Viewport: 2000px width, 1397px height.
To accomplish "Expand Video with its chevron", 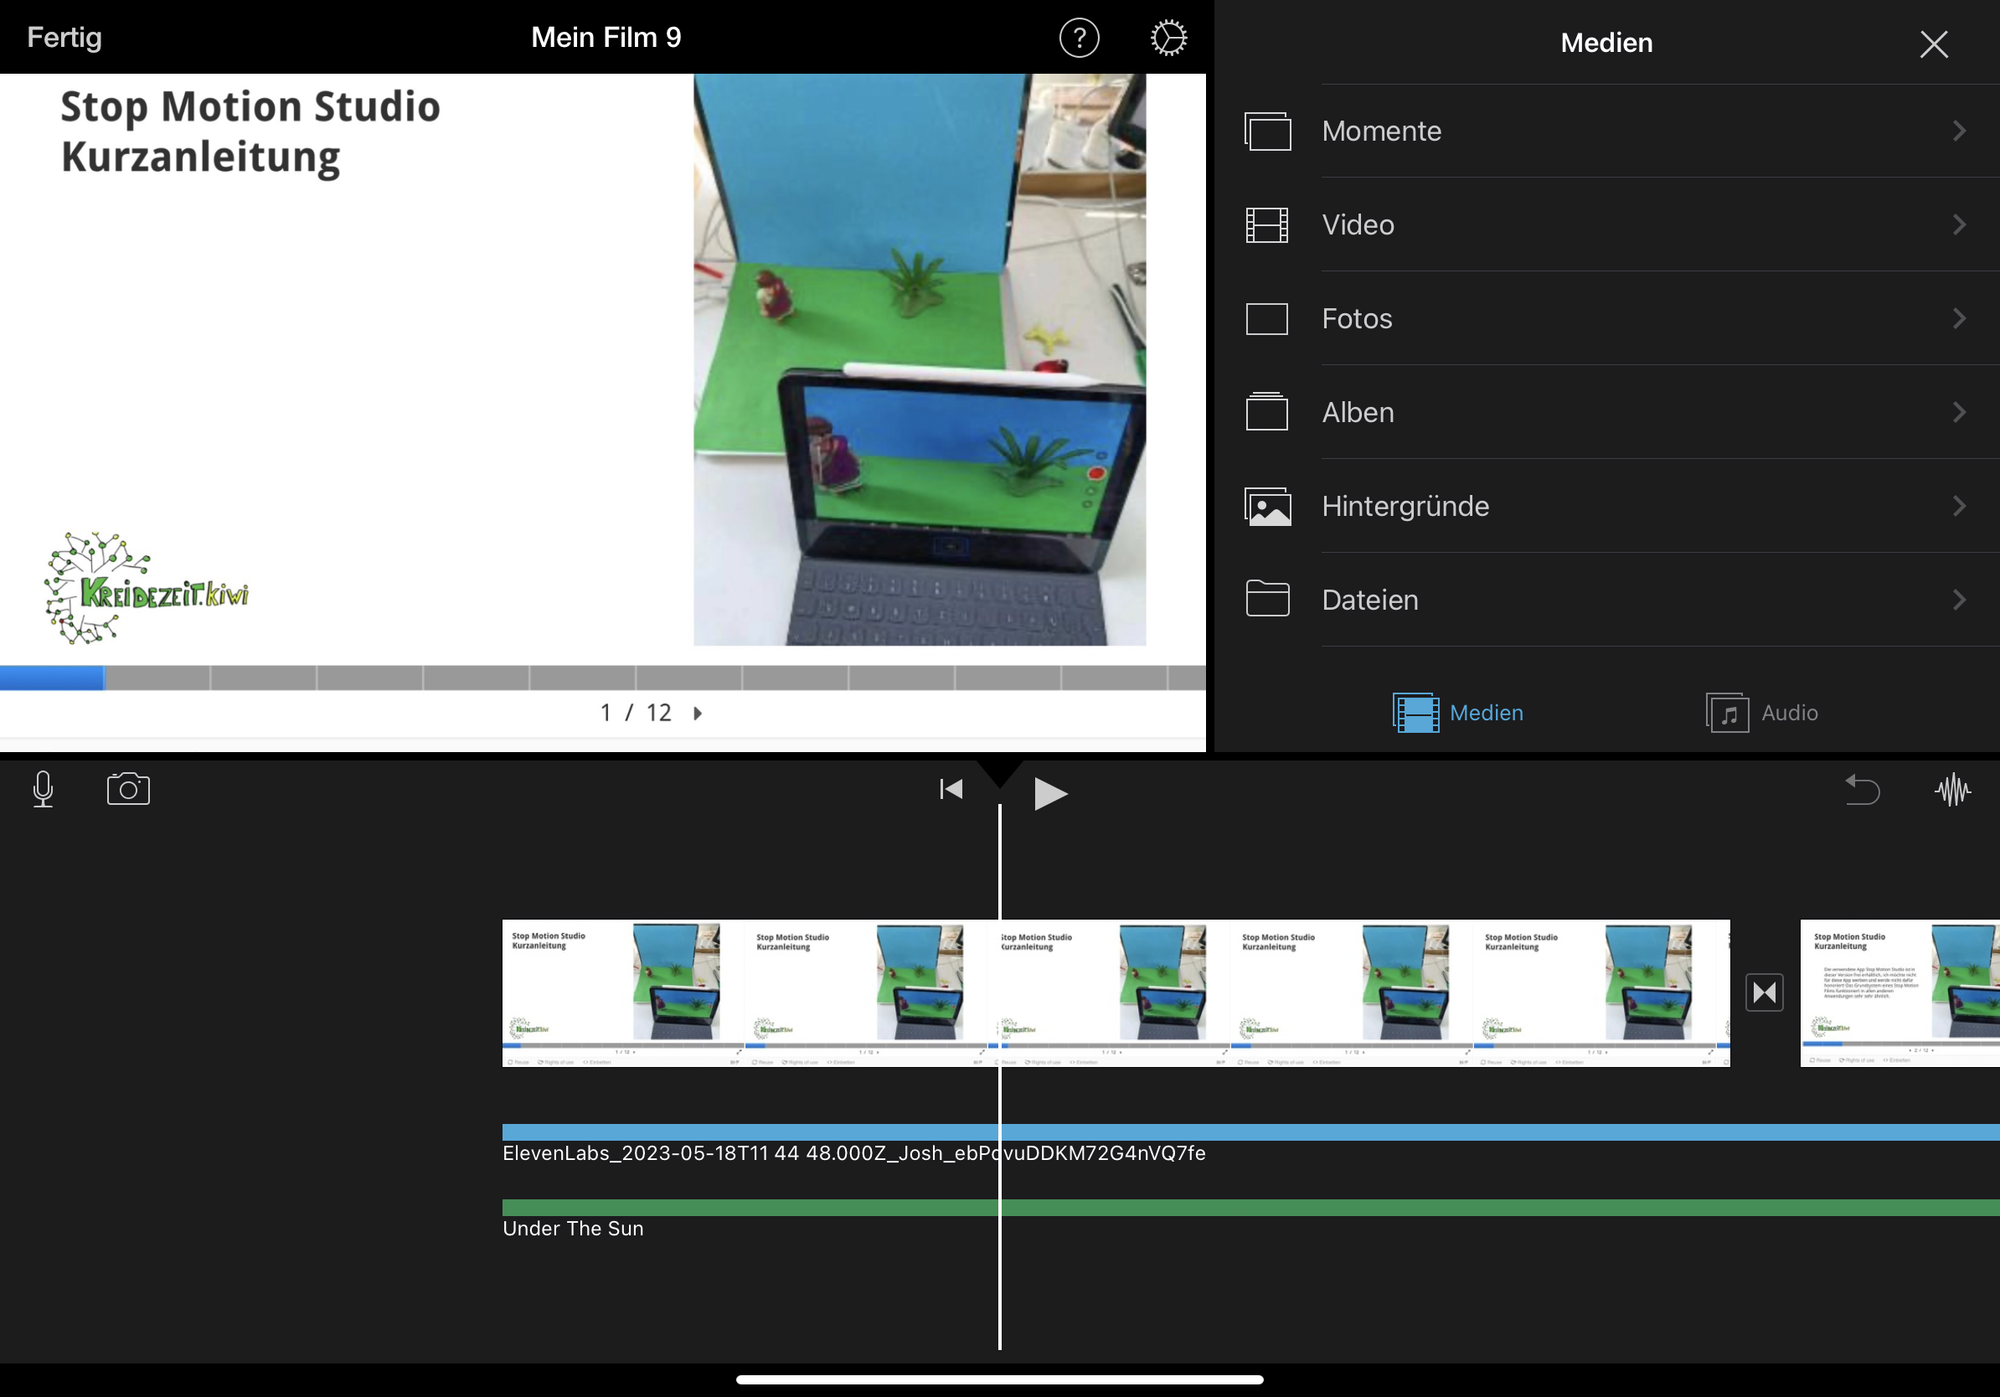I will tap(1959, 225).
